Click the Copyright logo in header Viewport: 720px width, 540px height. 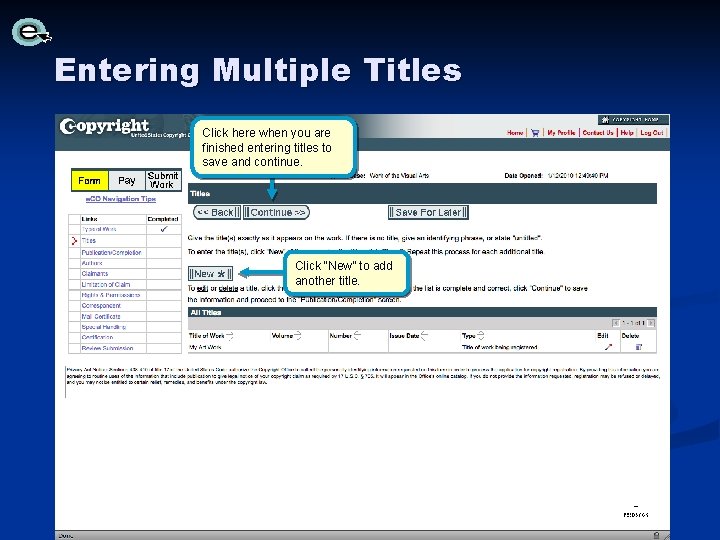pyautogui.click(x=104, y=126)
